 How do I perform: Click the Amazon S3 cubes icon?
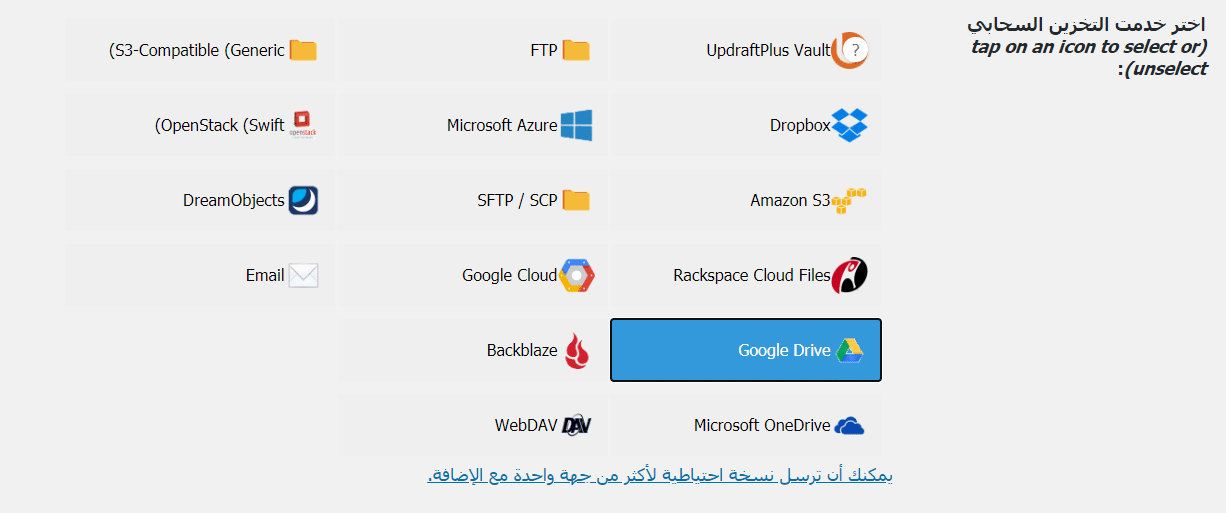coord(849,200)
